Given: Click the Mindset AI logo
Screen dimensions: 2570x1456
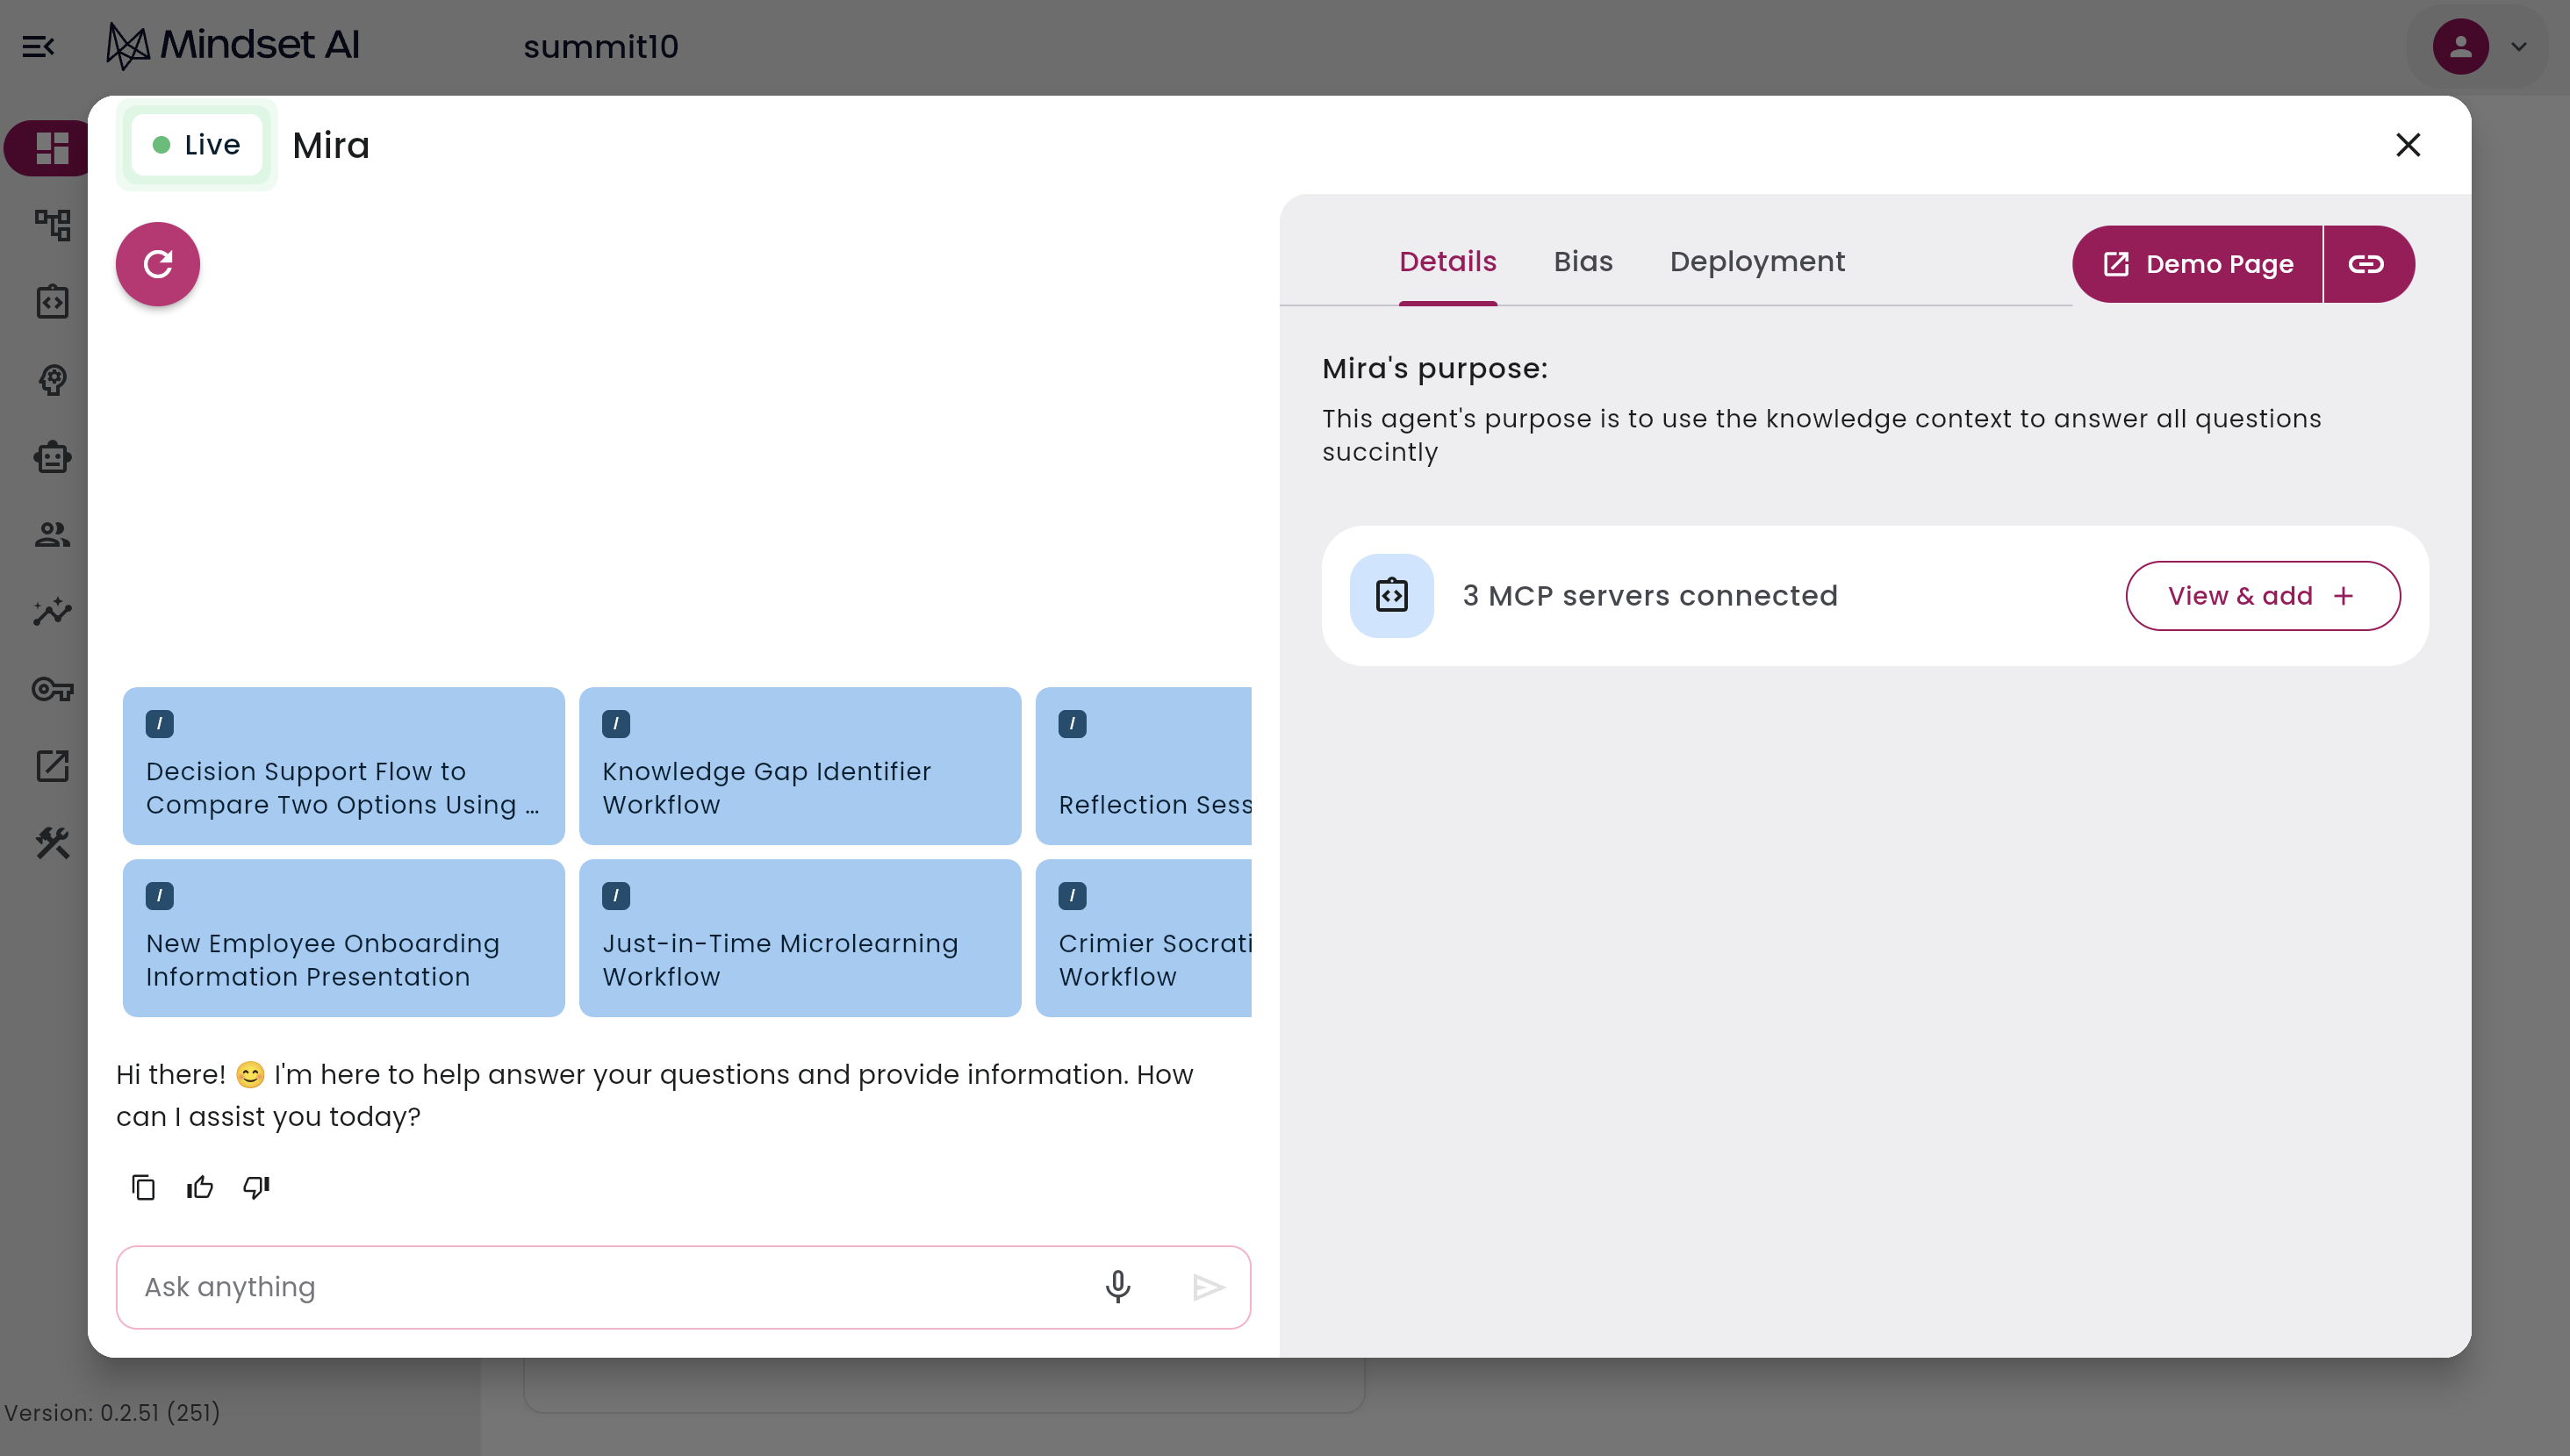Looking at the screenshot, I should coord(233,46).
